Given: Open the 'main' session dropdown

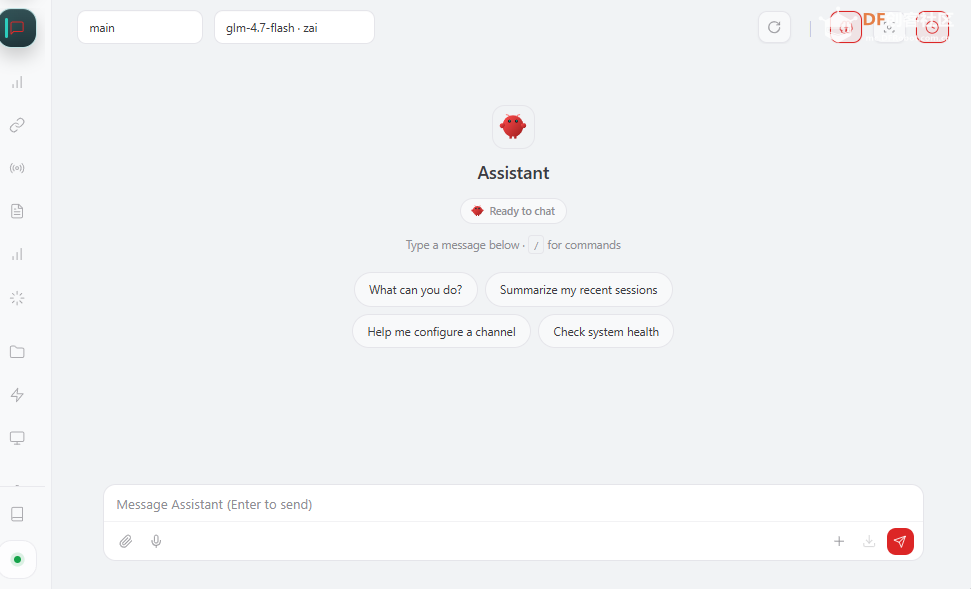Looking at the screenshot, I should [140, 28].
